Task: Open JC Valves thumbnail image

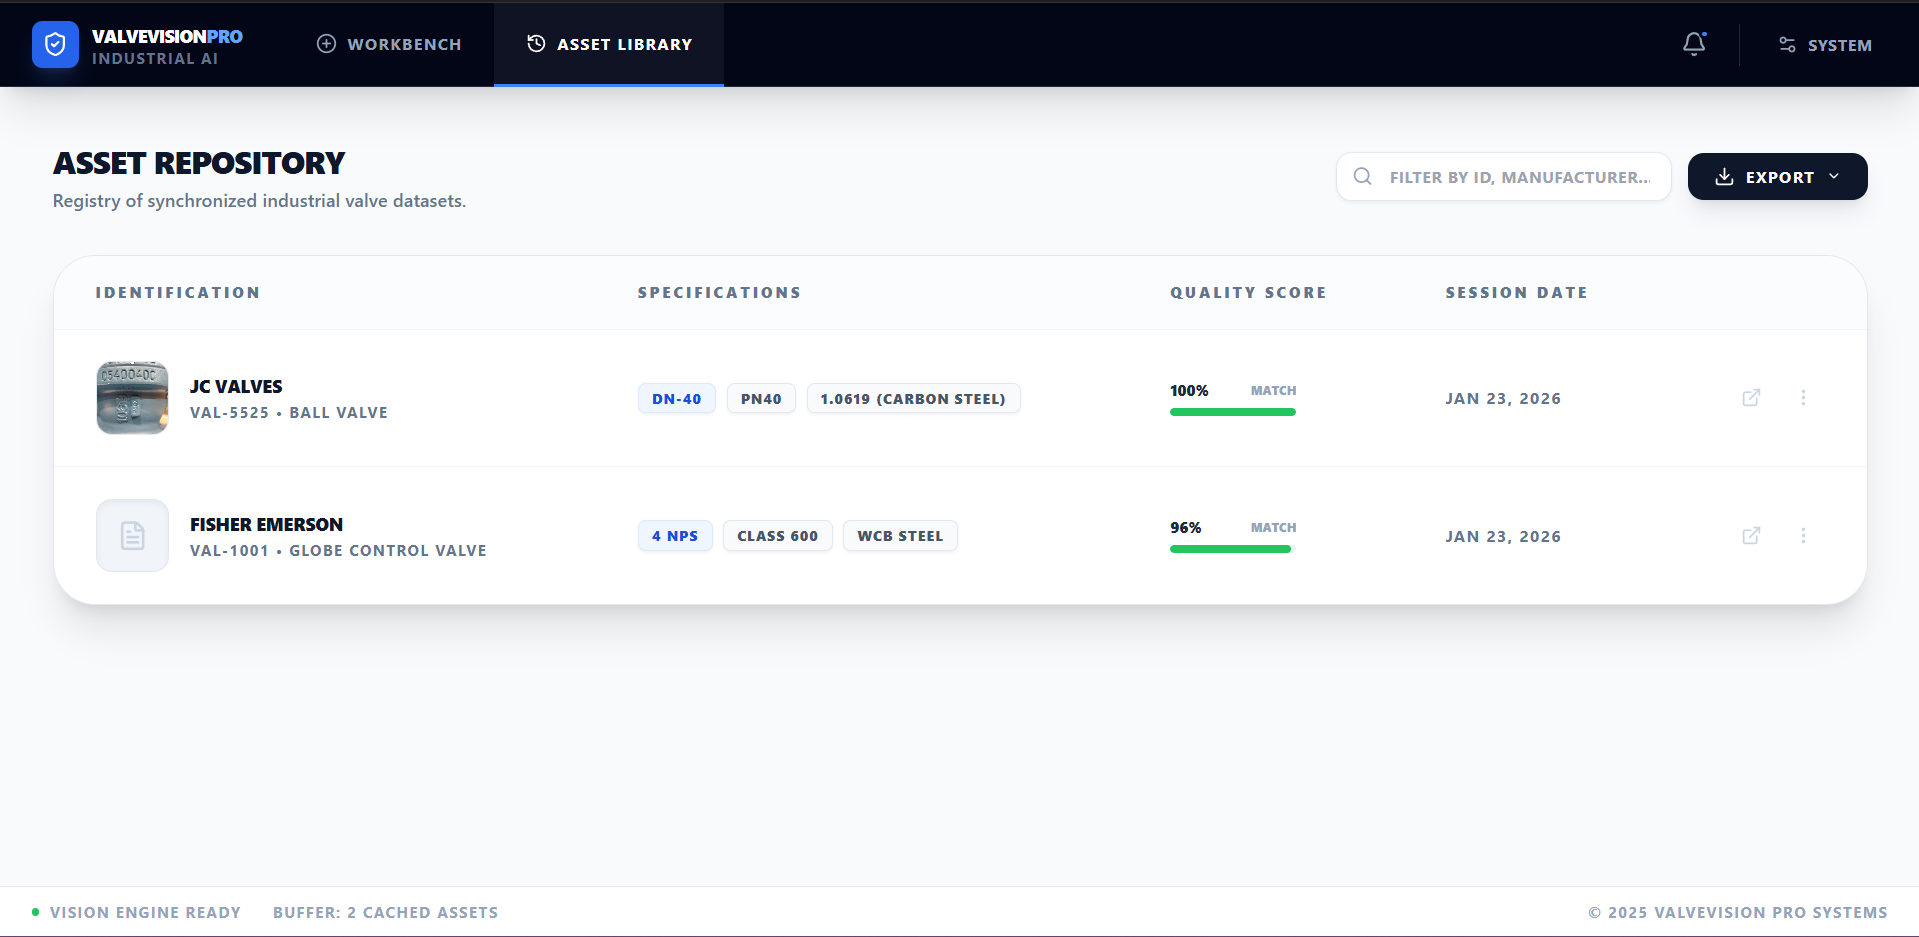Action: pos(132,398)
